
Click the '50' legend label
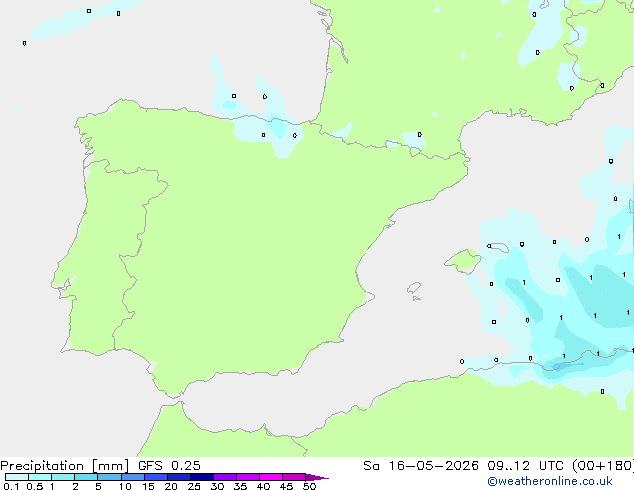[309, 486]
